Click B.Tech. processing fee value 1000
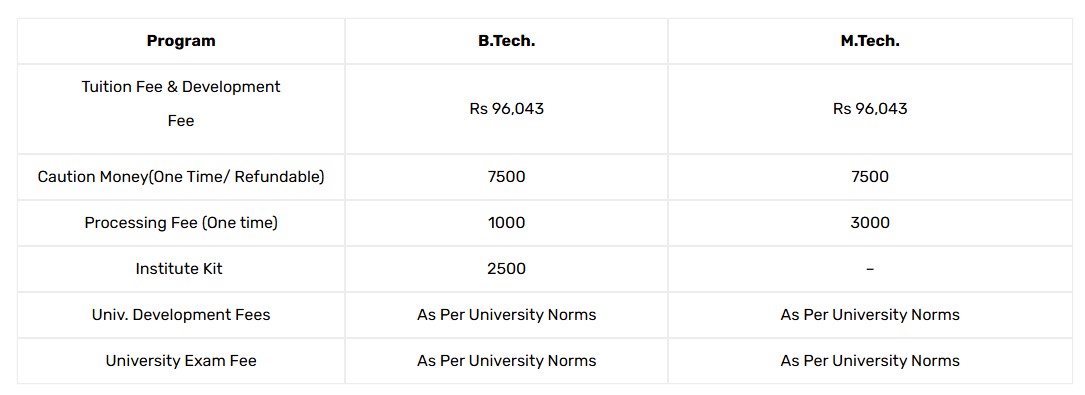 click(x=507, y=223)
